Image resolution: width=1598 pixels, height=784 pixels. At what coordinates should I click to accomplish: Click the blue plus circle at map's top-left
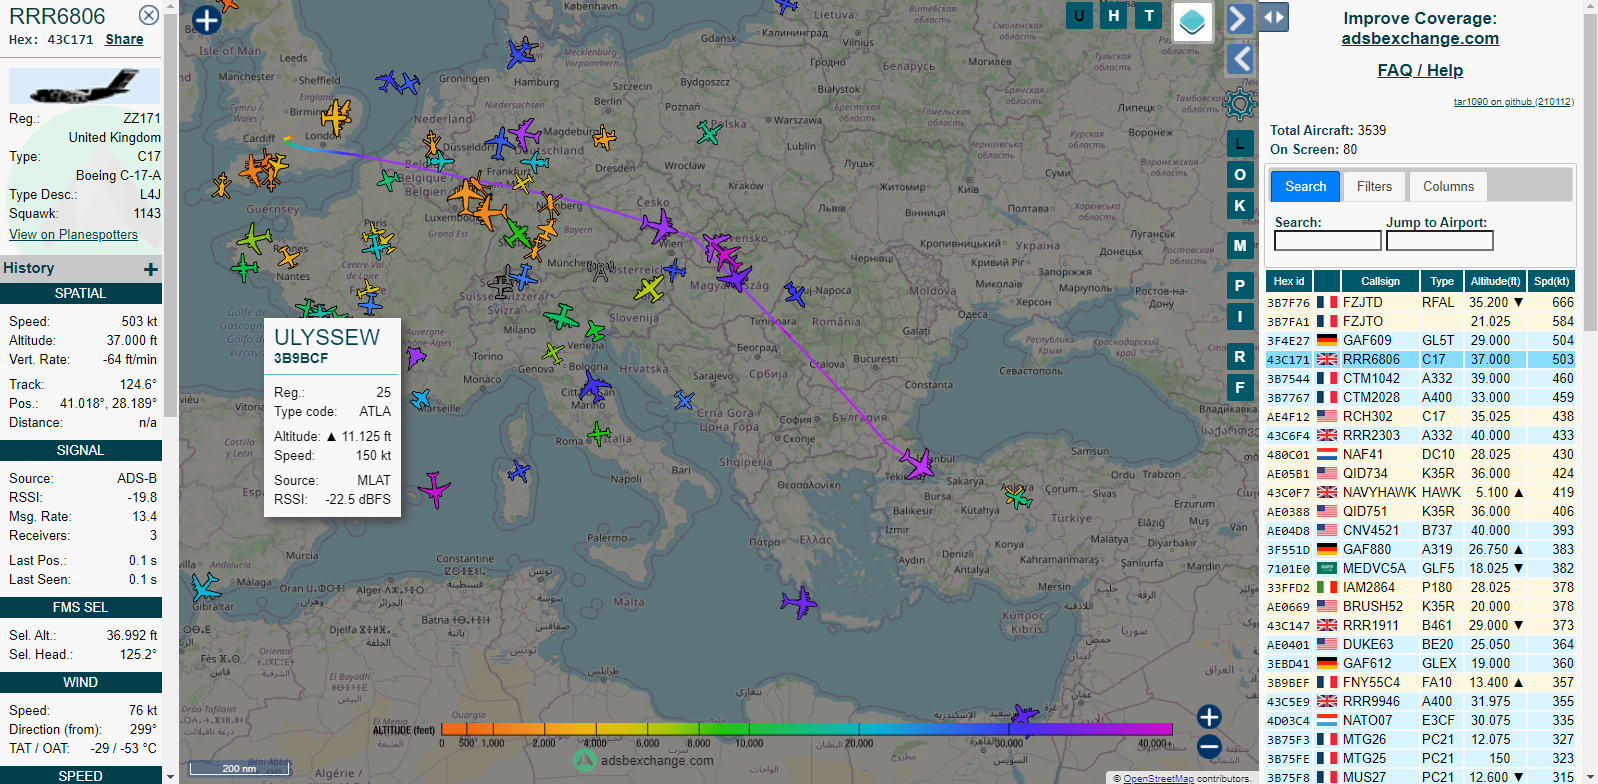pos(206,20)
